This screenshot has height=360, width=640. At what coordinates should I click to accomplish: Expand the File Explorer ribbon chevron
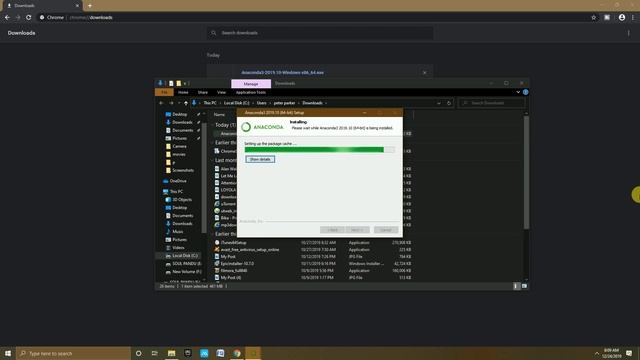518,92
